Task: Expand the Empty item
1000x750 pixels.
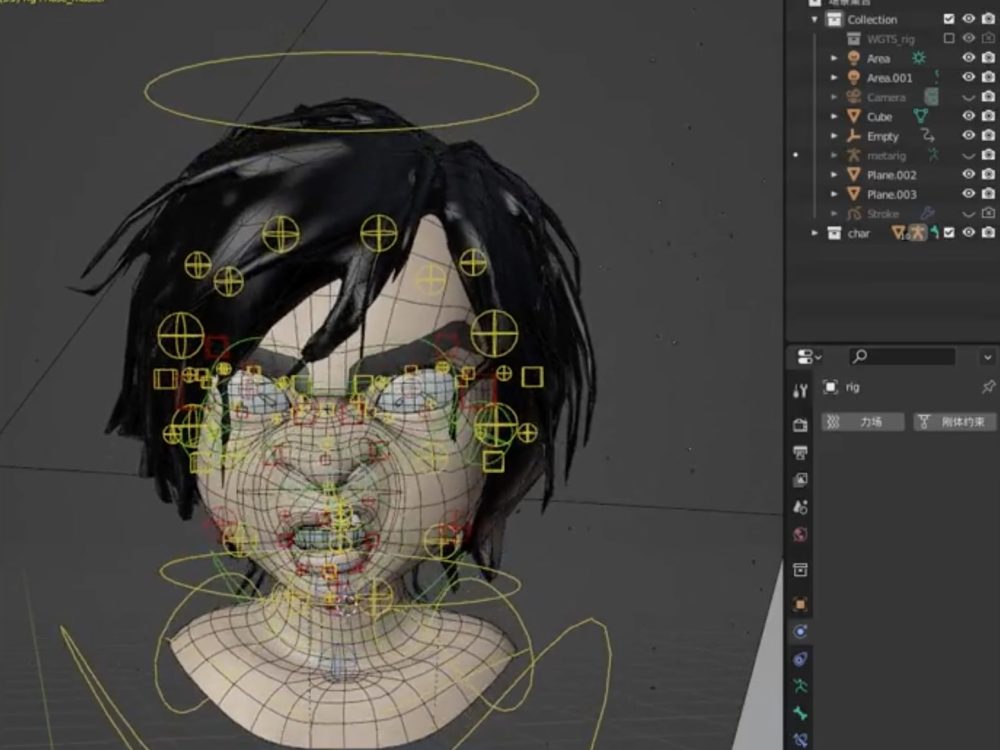Action: [834, 136]
